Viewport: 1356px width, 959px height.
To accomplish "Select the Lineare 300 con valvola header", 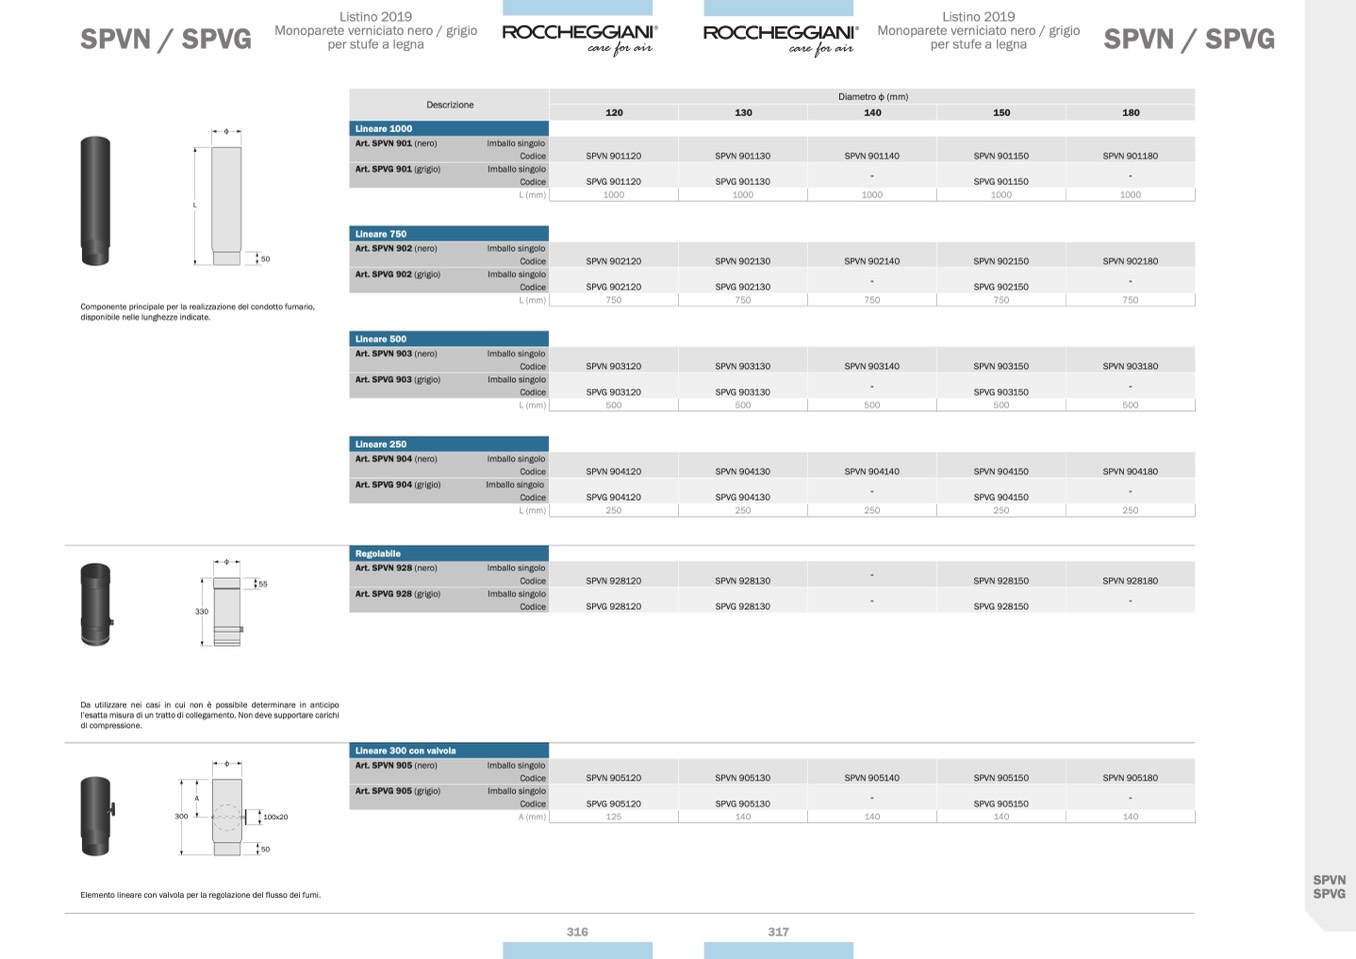I will pos(448,751).
